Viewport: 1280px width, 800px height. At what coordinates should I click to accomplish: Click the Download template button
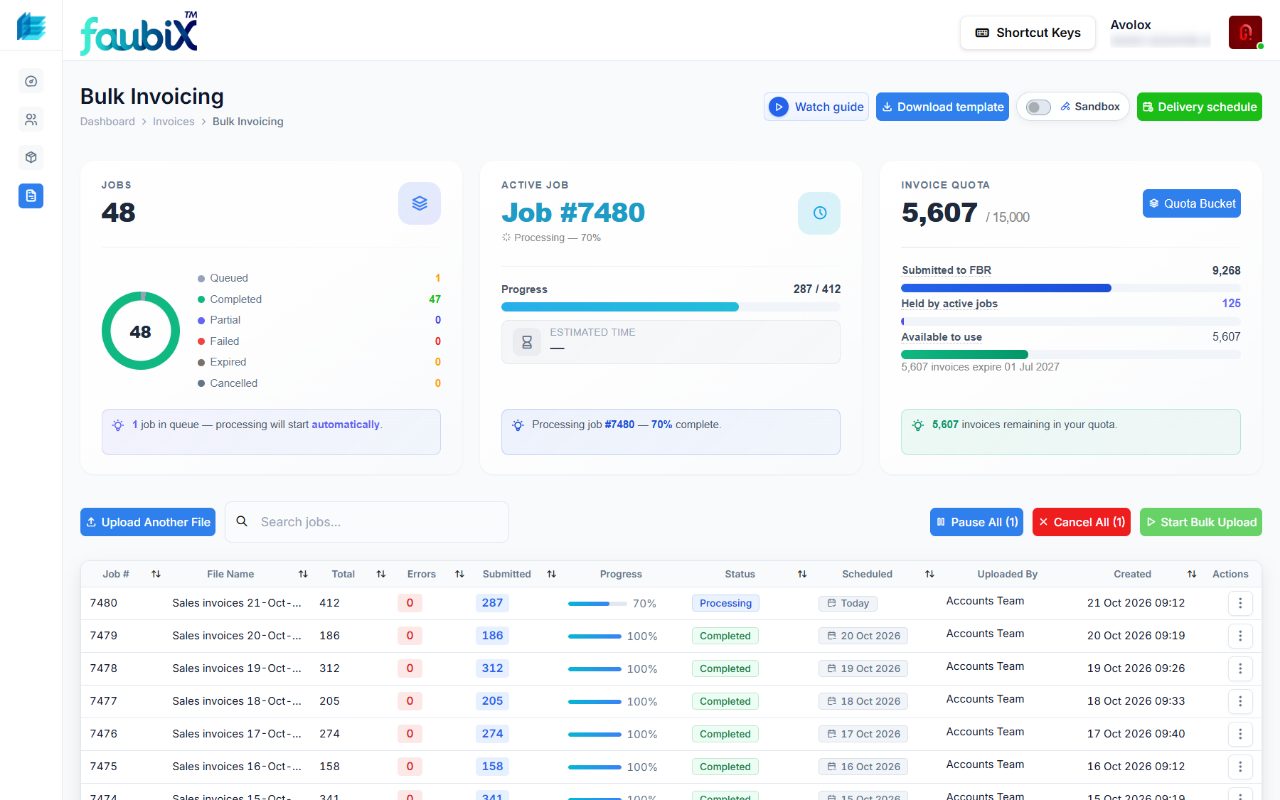(x=942, y=107)
